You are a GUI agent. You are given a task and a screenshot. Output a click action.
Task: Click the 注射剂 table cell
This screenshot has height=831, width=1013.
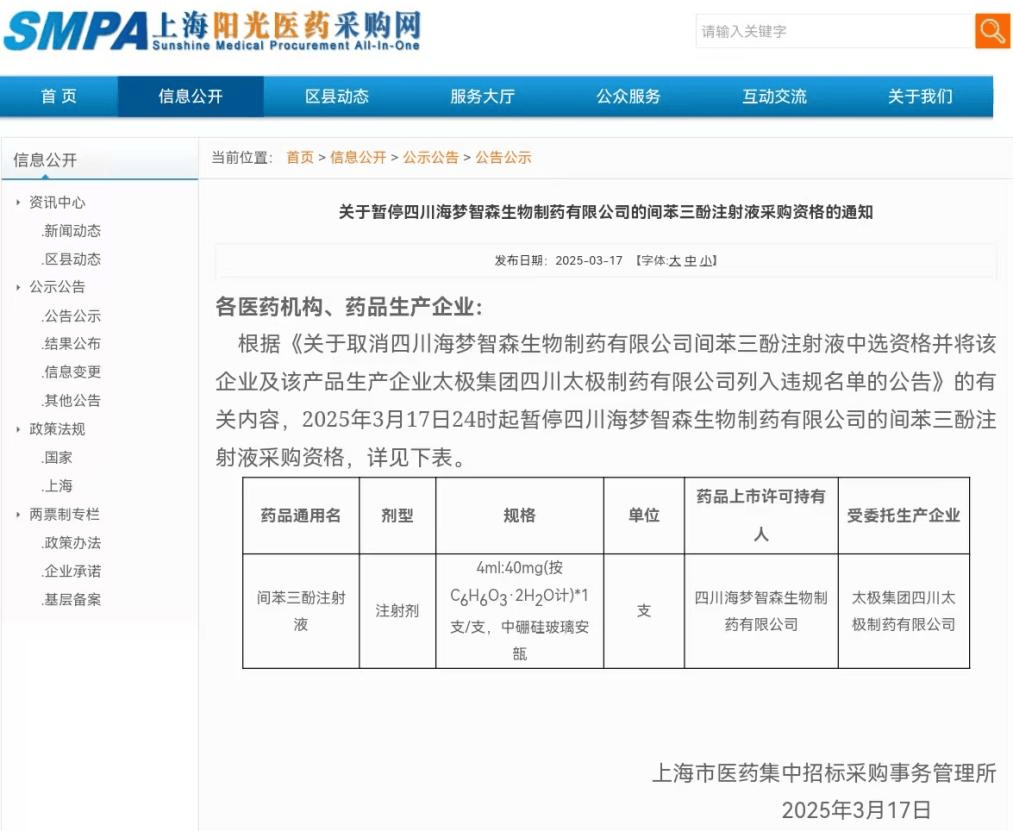point(397,611)
